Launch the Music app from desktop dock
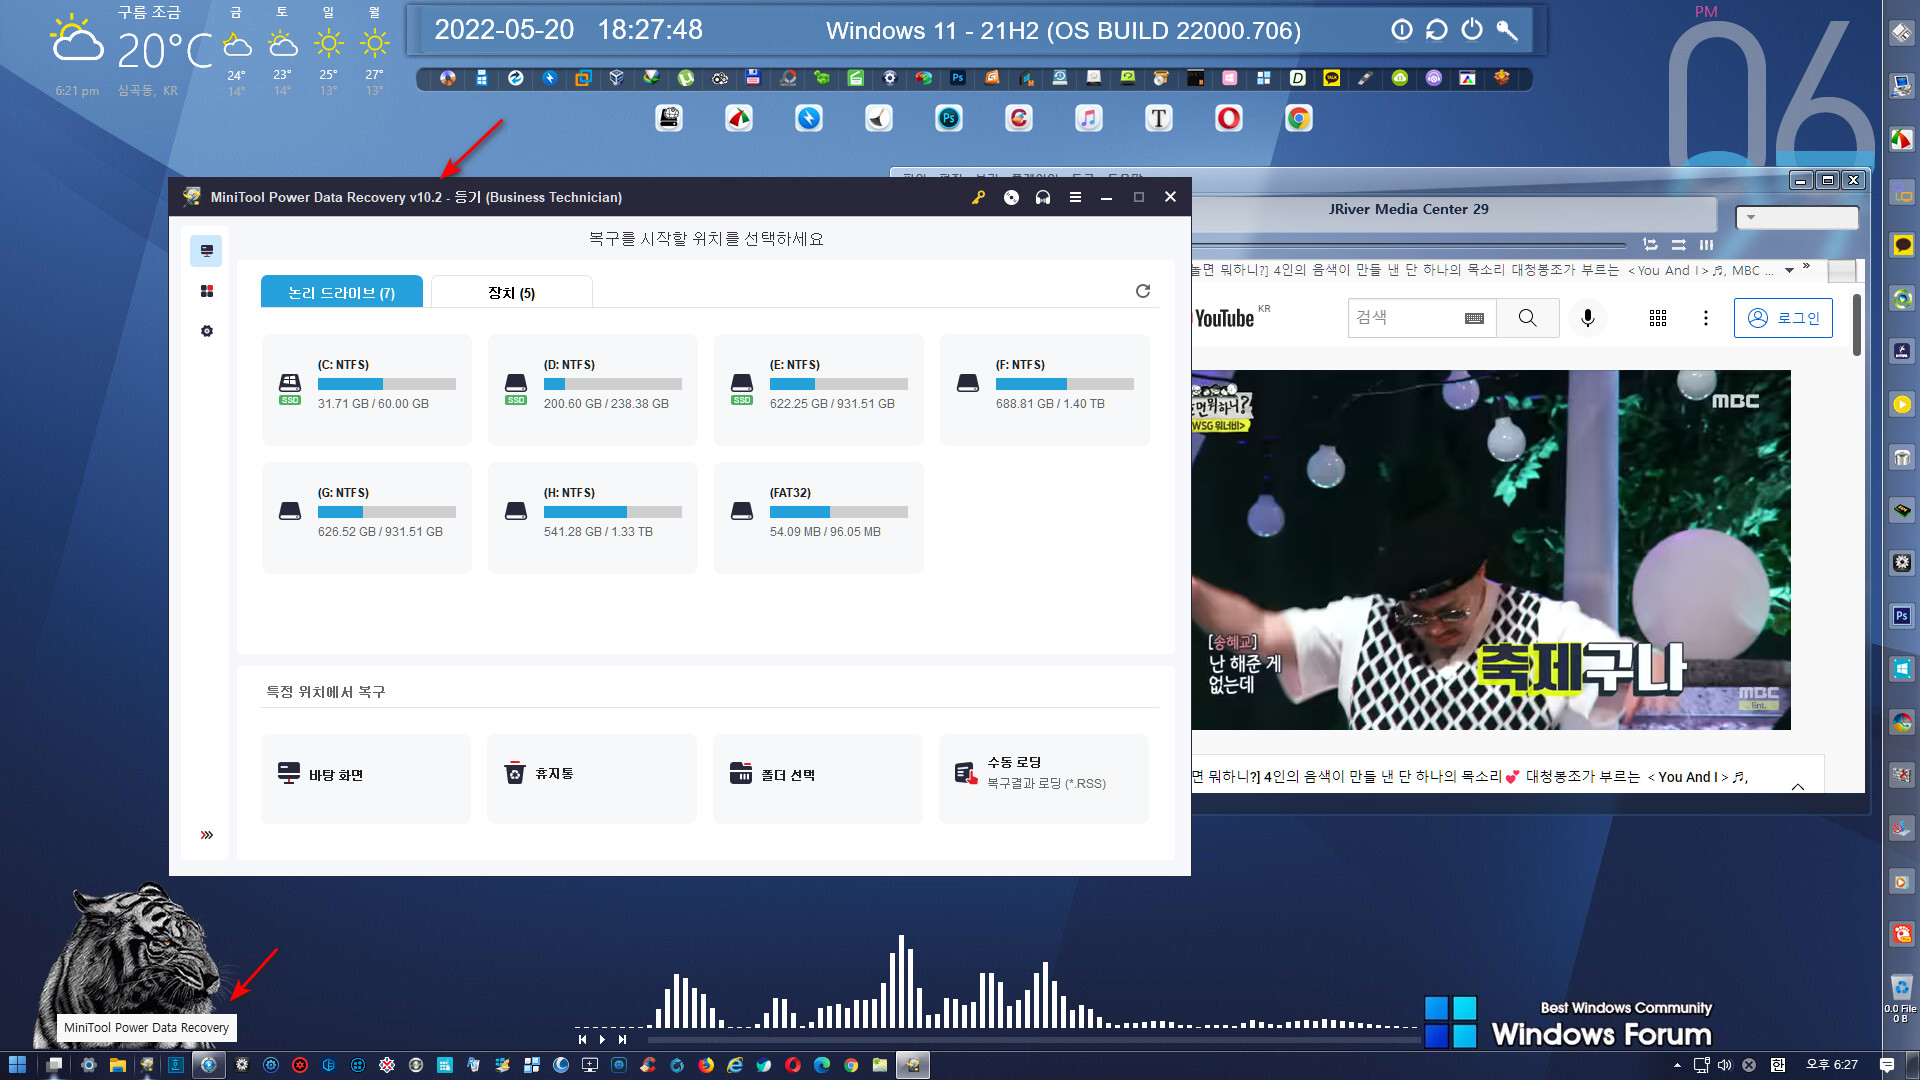This screenshot has width=1920, height=1080. click(1088, 119)
